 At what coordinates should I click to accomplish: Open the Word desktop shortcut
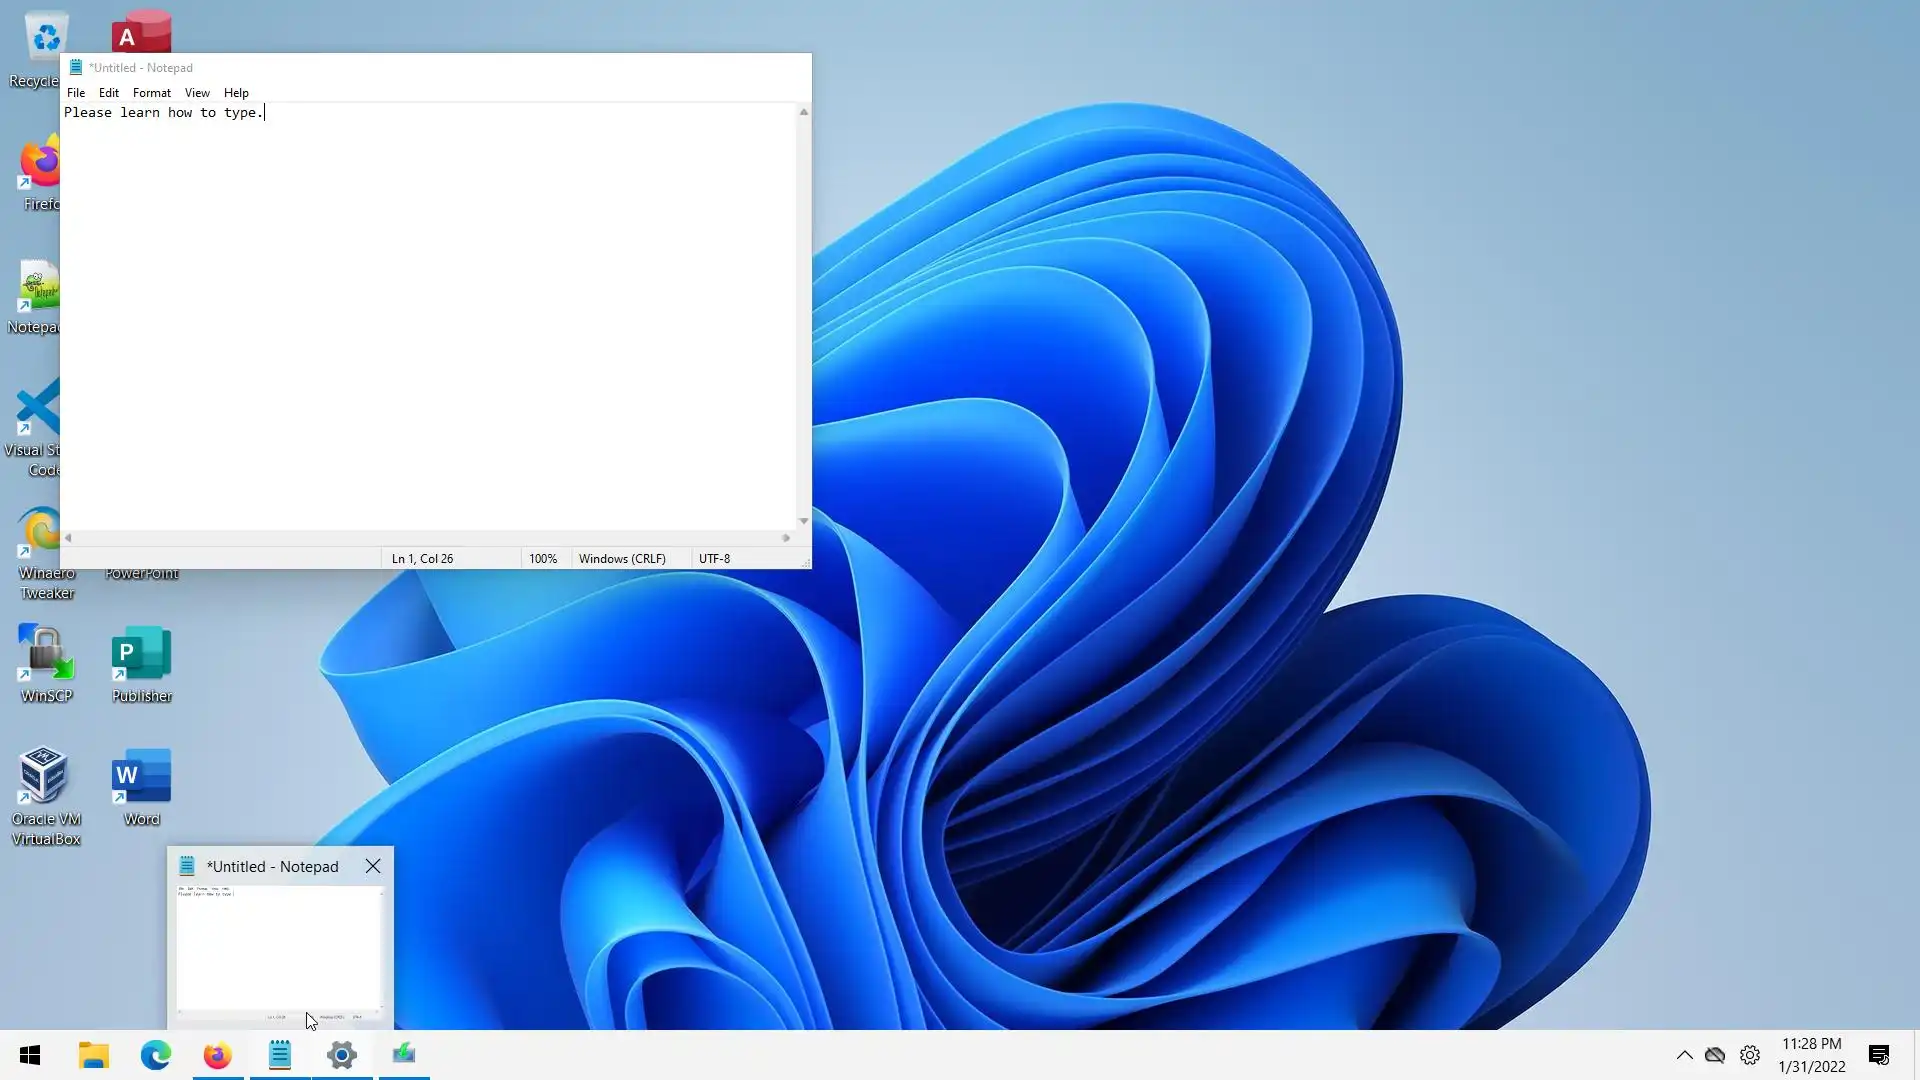141,787
